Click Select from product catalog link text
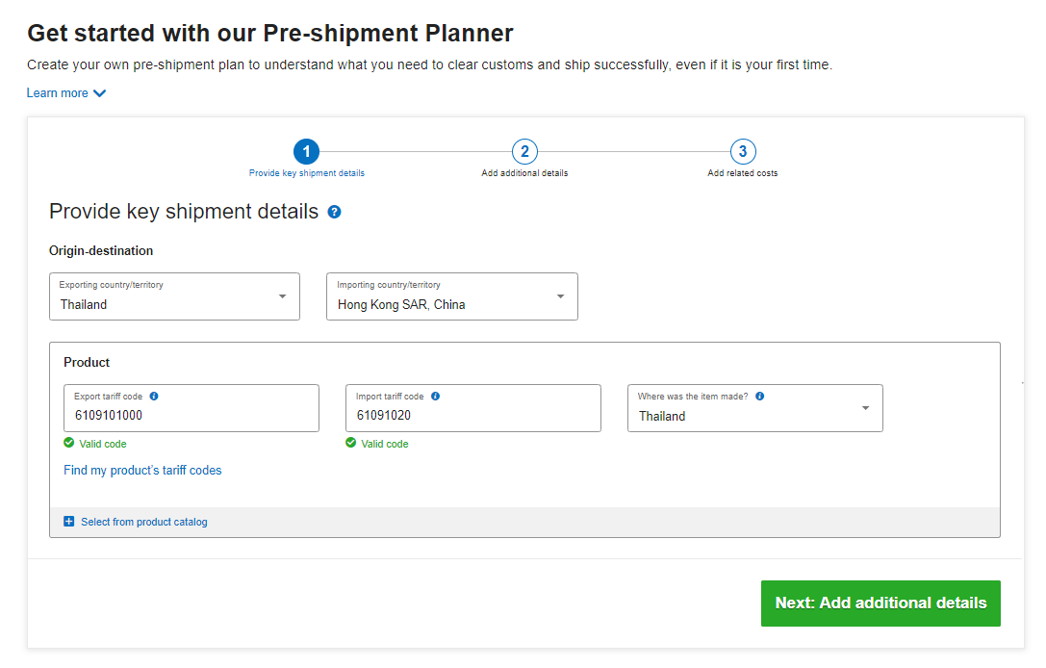Screen dimensions: 1046x668 144,522
